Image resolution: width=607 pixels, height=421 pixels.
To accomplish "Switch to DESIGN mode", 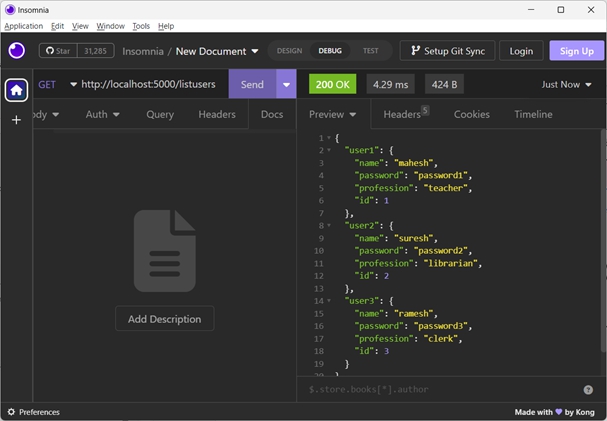I will [289, 51].
